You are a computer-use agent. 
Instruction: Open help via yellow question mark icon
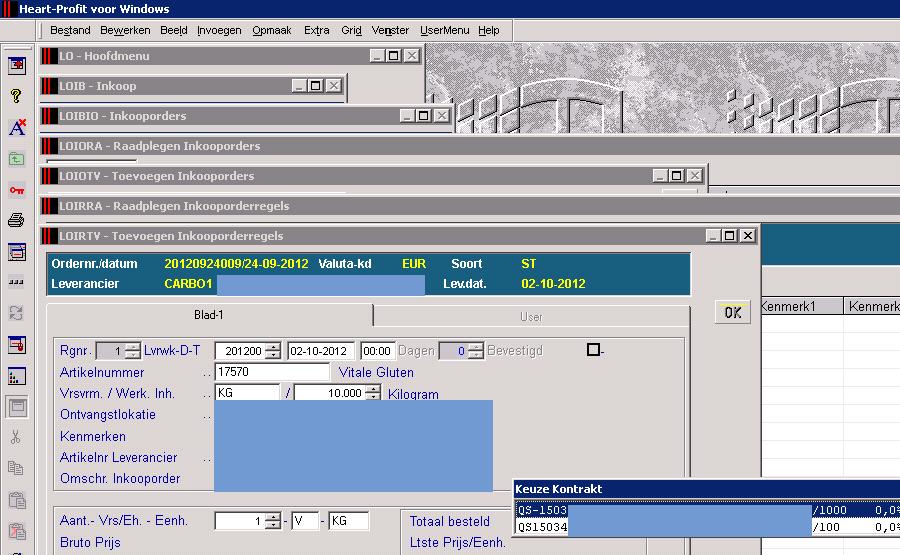point(17,96)
